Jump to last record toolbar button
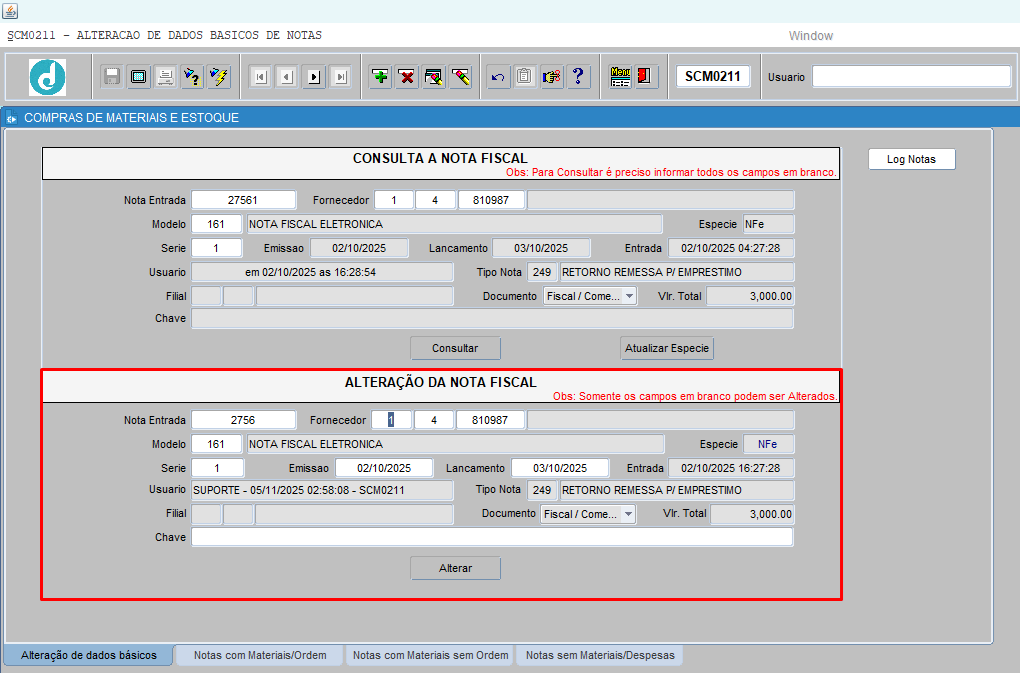This screenshot has height=673, width=1020. coord(341,77)
